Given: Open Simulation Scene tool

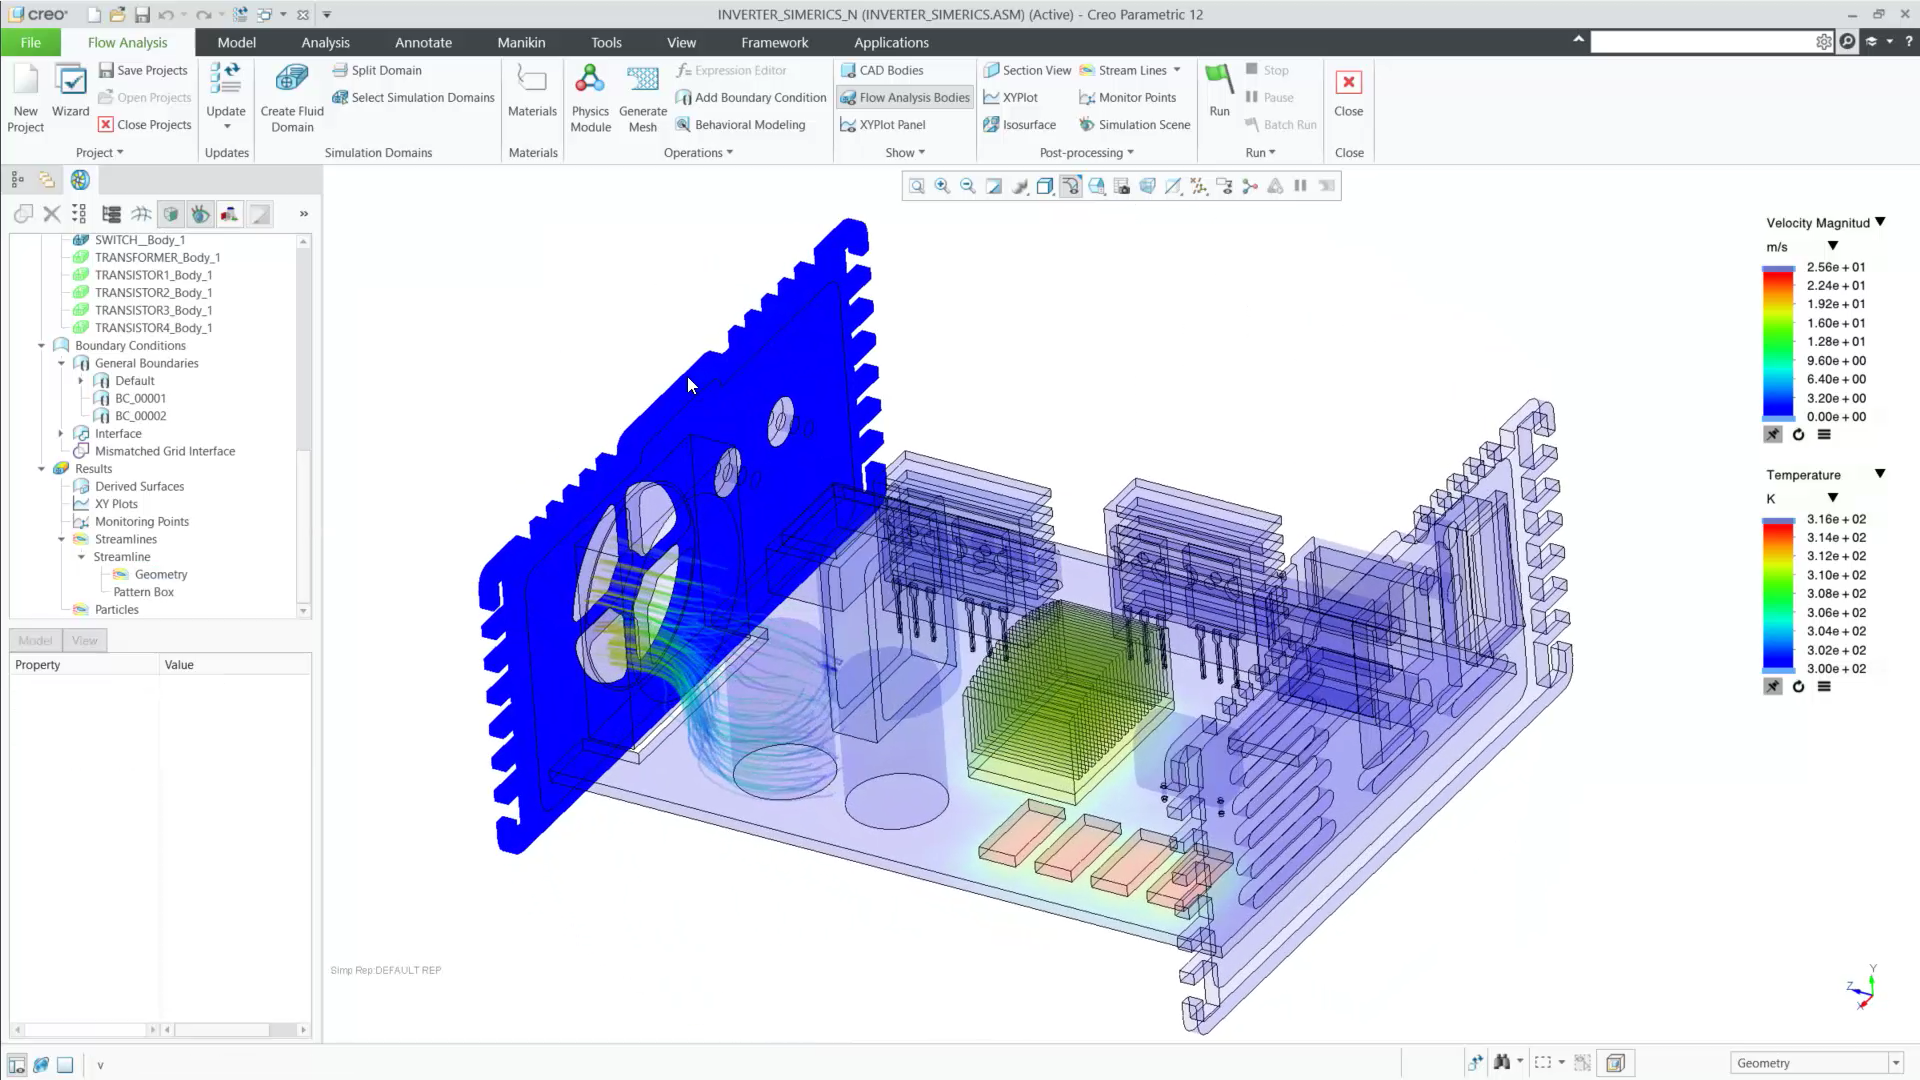Looking at the screenshot, I should click(1134, 124).
